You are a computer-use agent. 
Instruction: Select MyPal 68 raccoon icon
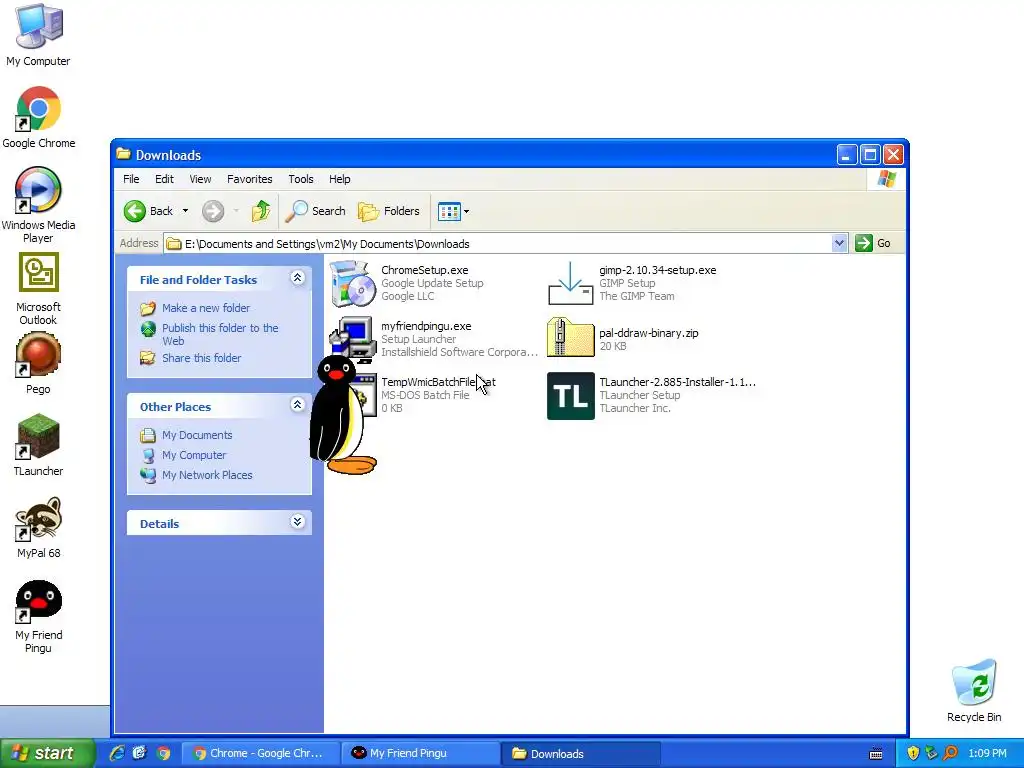(x=39, y=527)
